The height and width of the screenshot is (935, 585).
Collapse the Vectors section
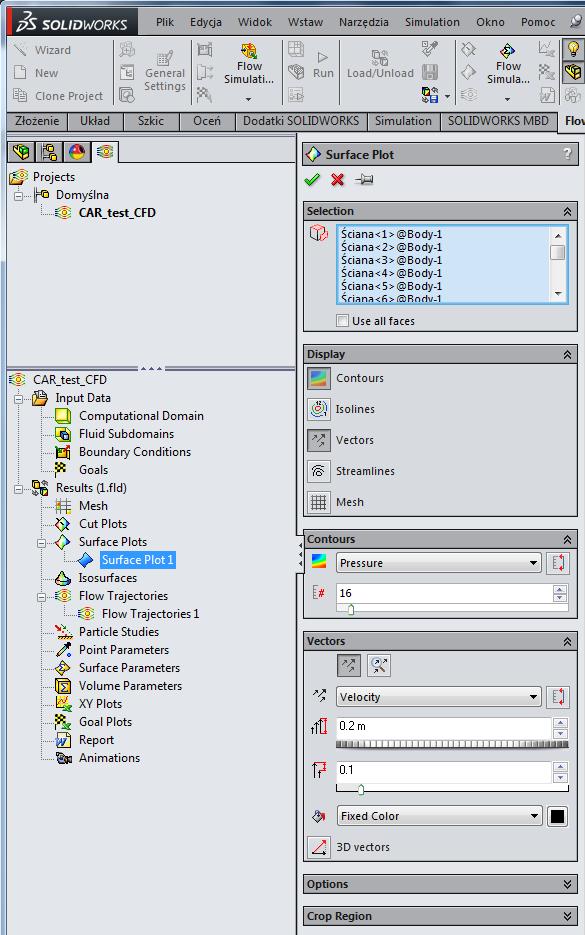[567, 641]
